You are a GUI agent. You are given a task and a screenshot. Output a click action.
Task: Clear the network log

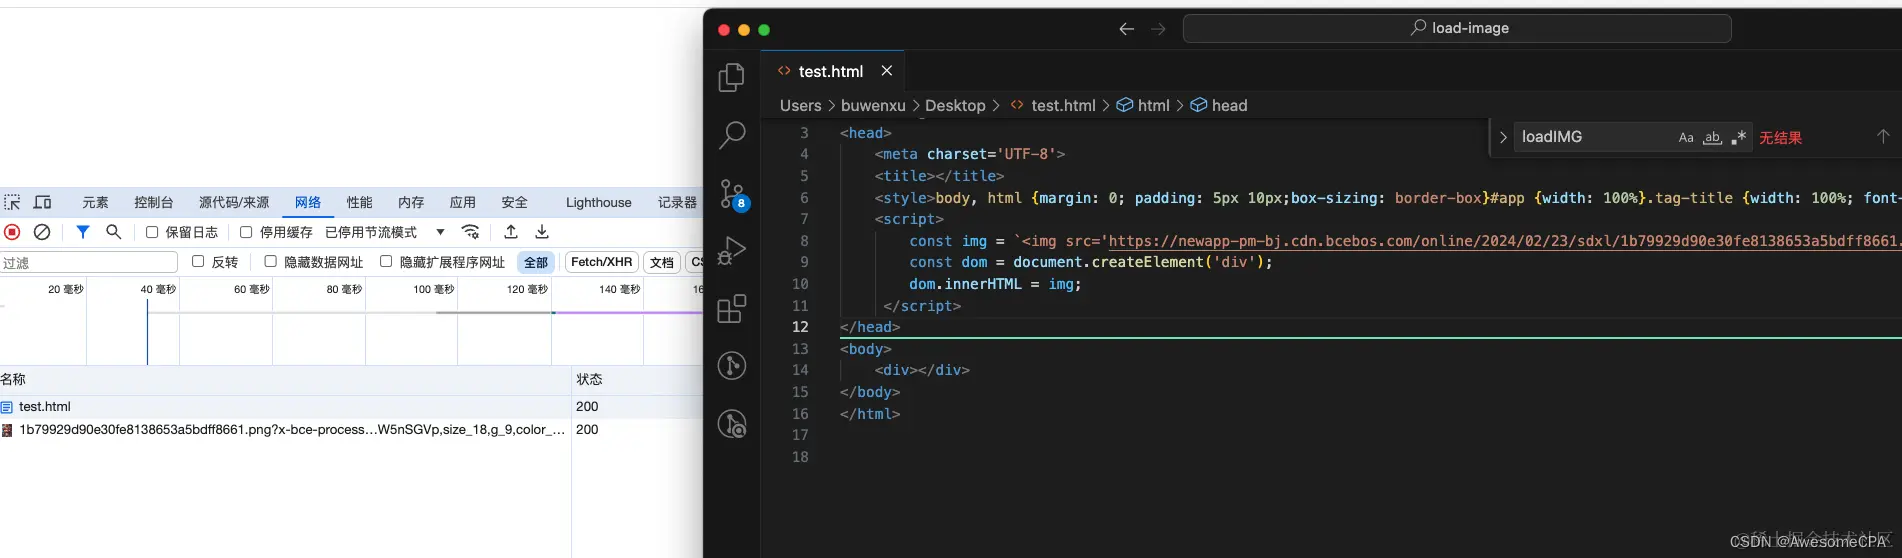click(42, 232)
